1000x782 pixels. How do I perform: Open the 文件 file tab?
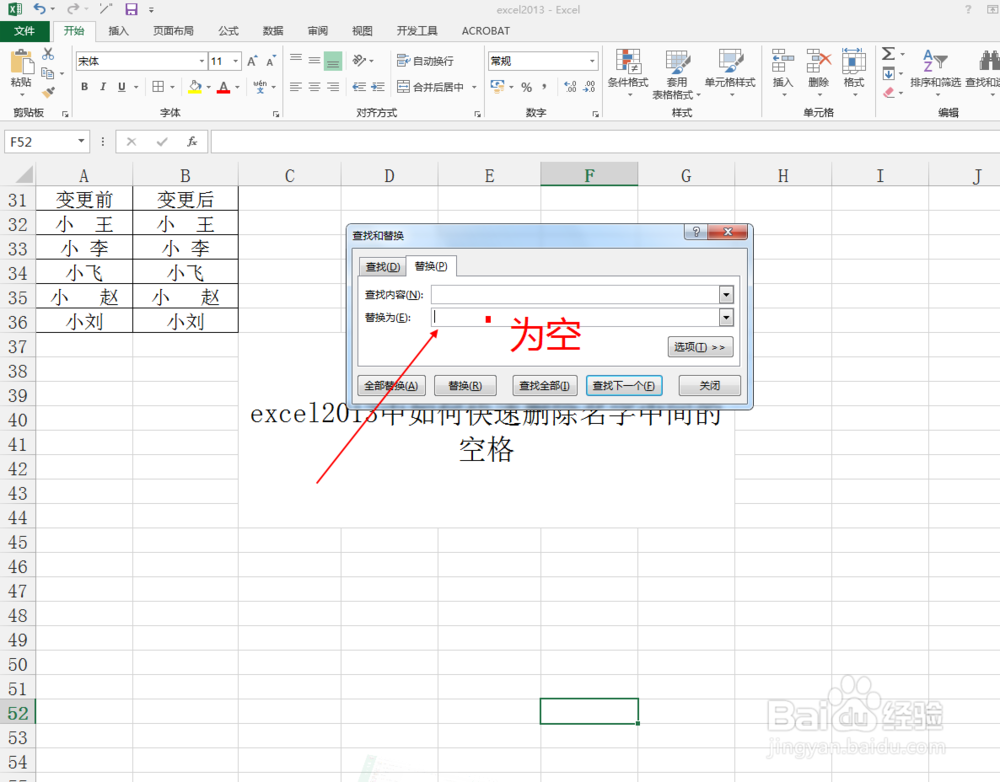pos(25,31)
